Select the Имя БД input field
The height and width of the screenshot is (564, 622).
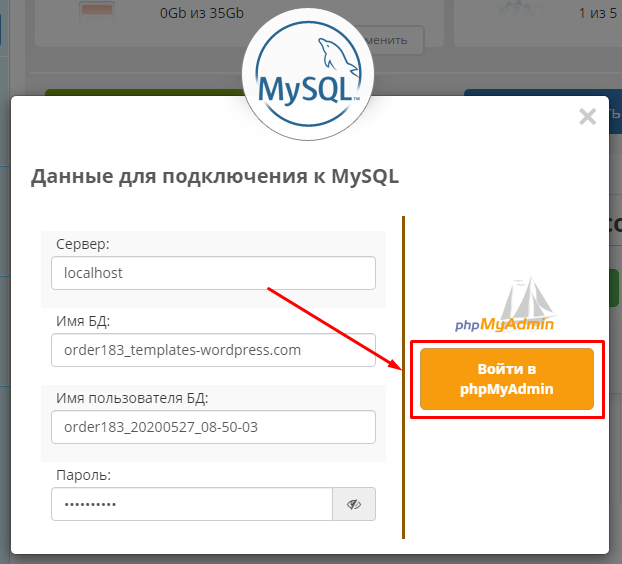pos(213,350)
